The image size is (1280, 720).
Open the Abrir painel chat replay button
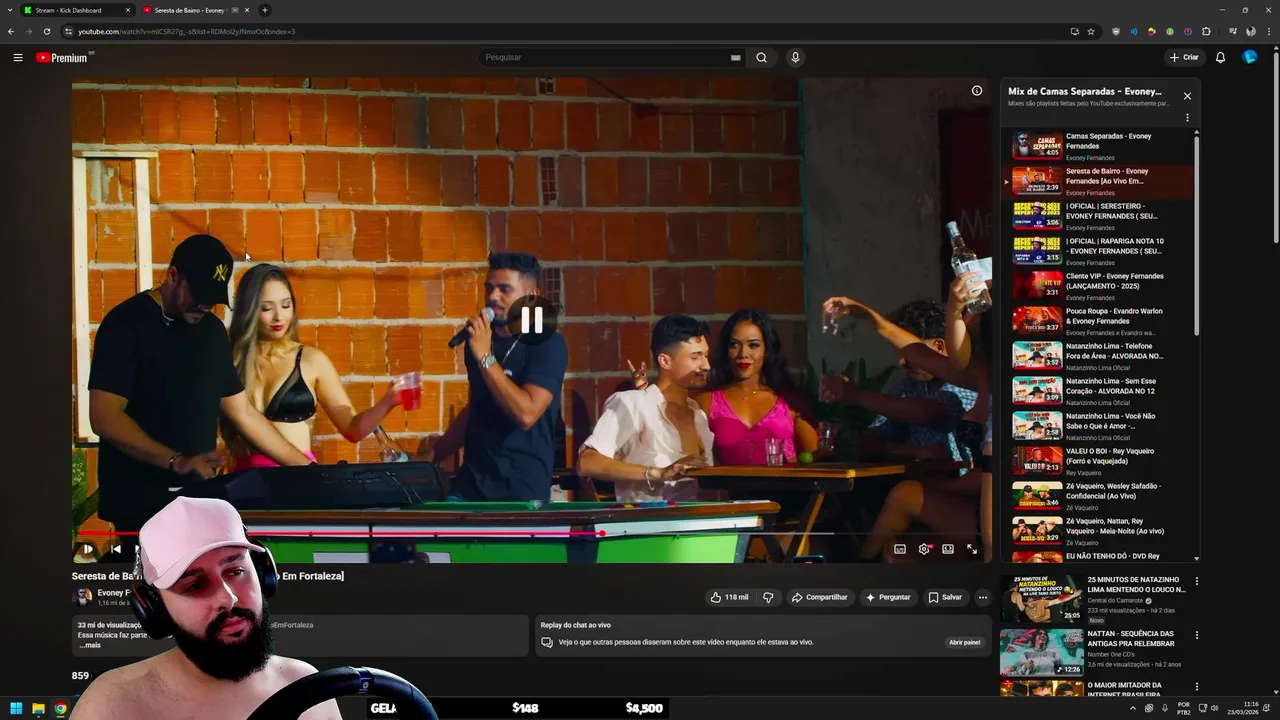click(965, 642)
